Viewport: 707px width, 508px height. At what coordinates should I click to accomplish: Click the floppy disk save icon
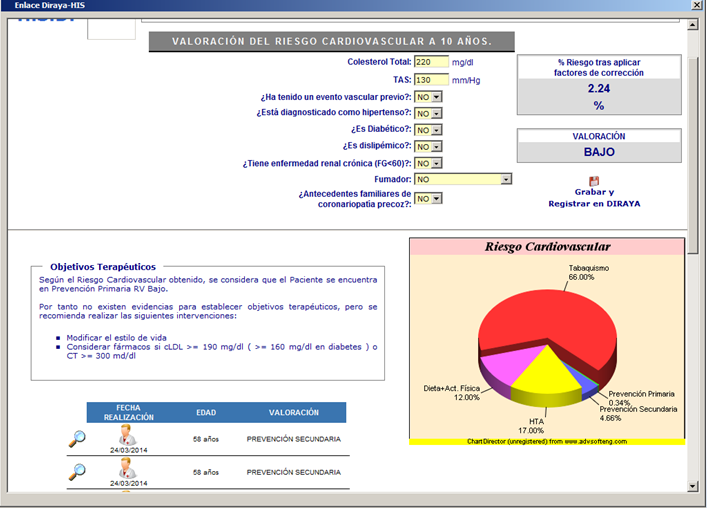point(594,181)
